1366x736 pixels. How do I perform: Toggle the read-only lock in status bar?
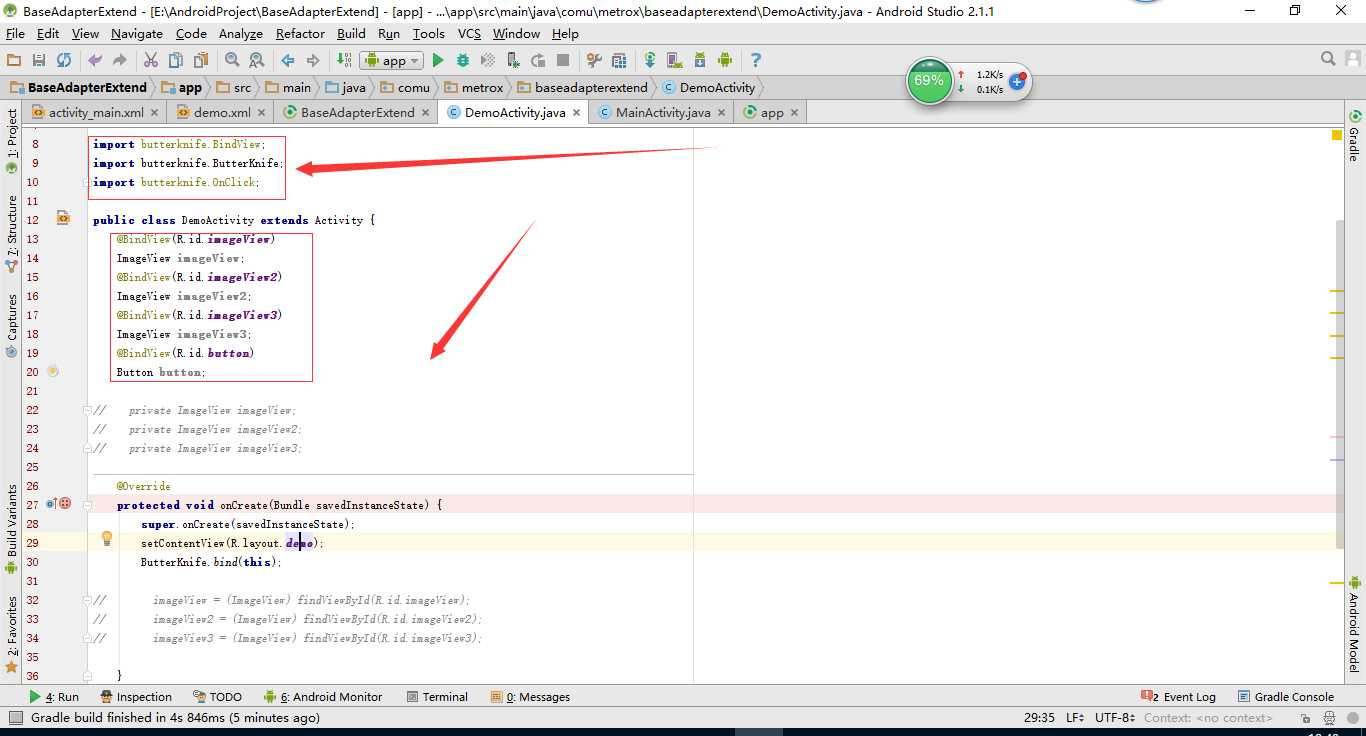coord(1306,718)
